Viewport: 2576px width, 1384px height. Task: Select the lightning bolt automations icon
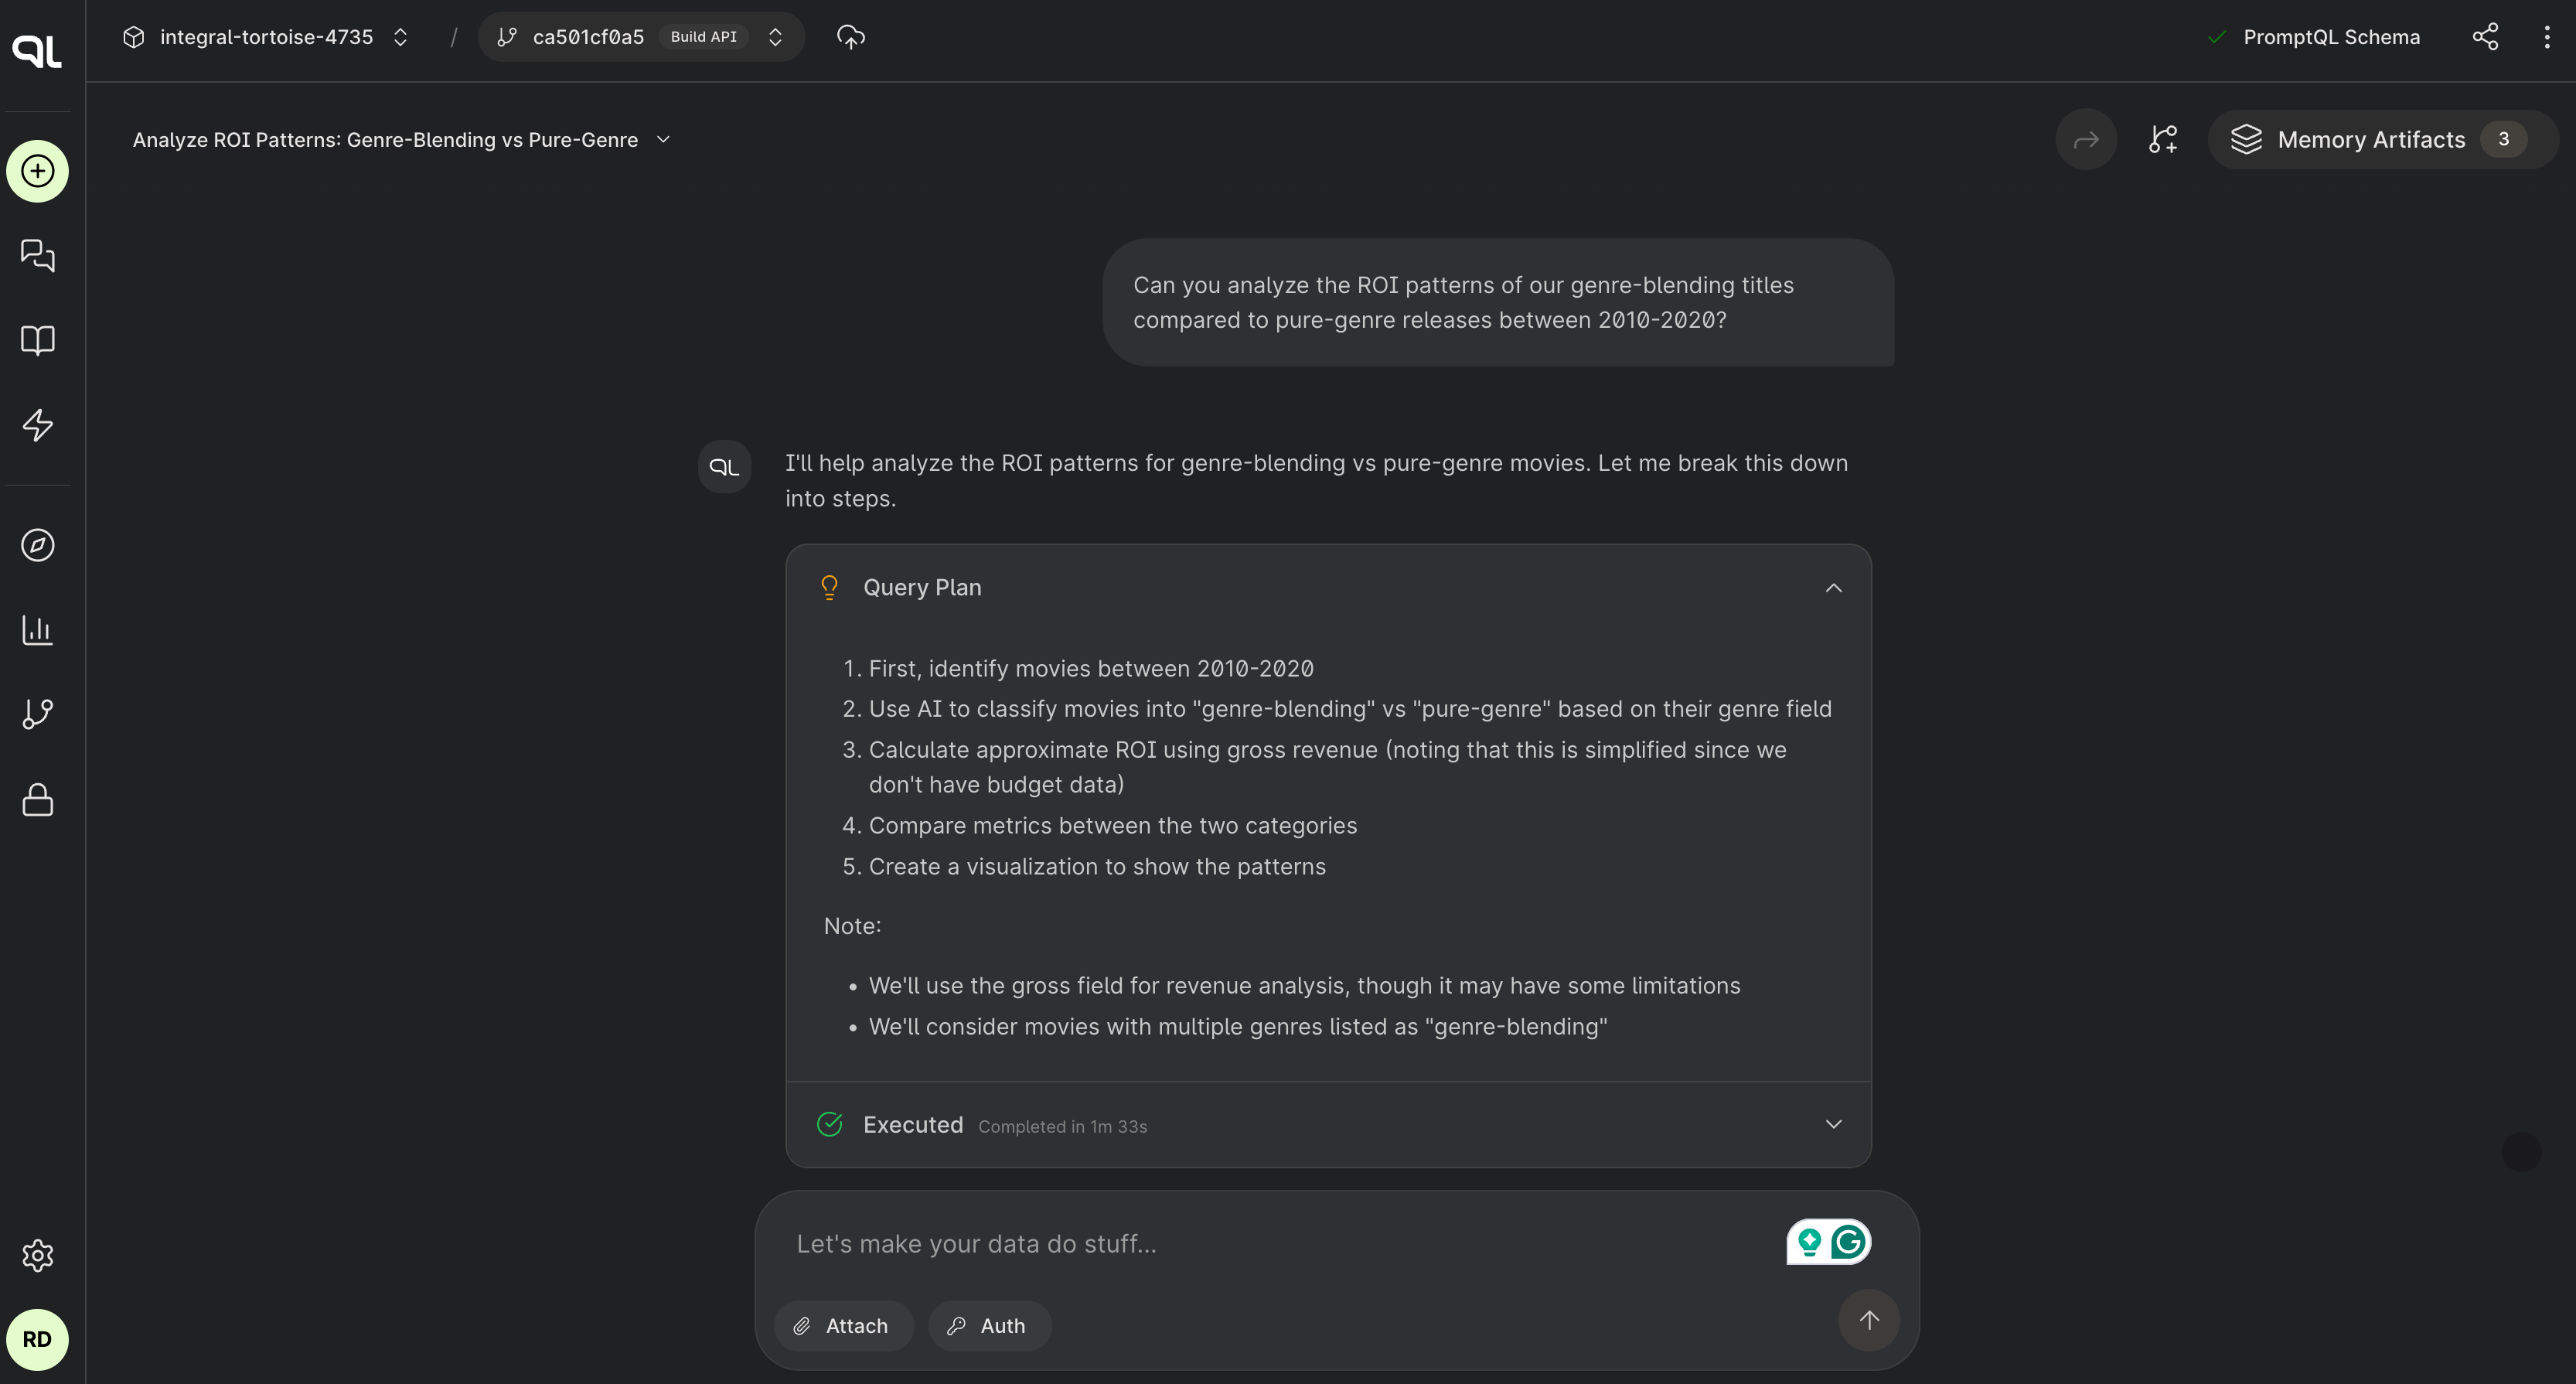[37, 425]
